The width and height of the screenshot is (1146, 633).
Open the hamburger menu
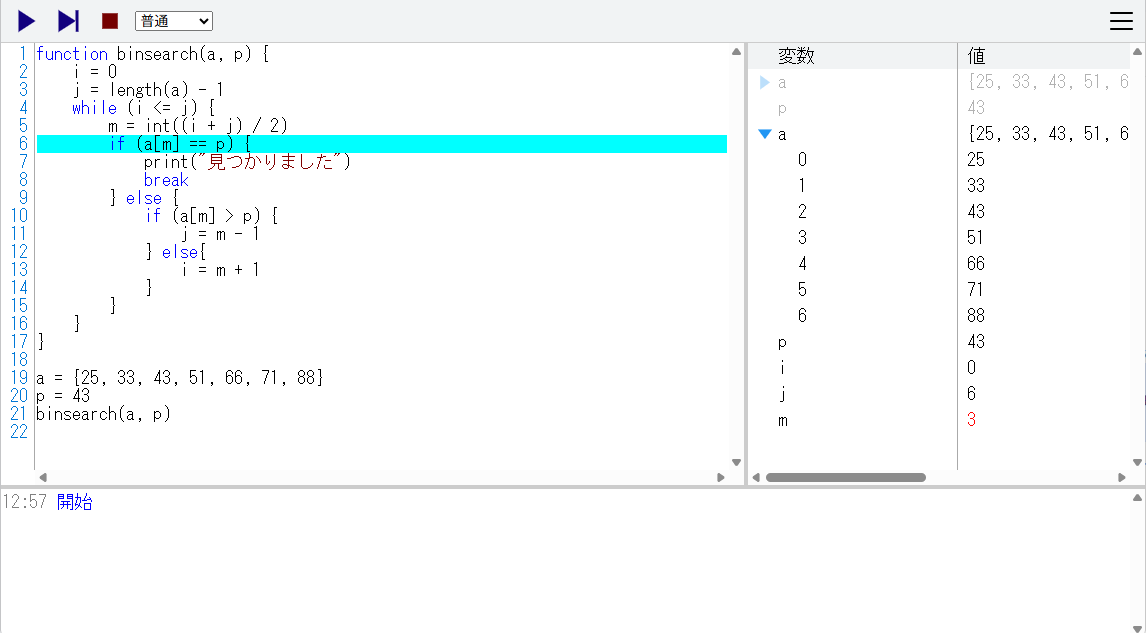pos(1121,21)
